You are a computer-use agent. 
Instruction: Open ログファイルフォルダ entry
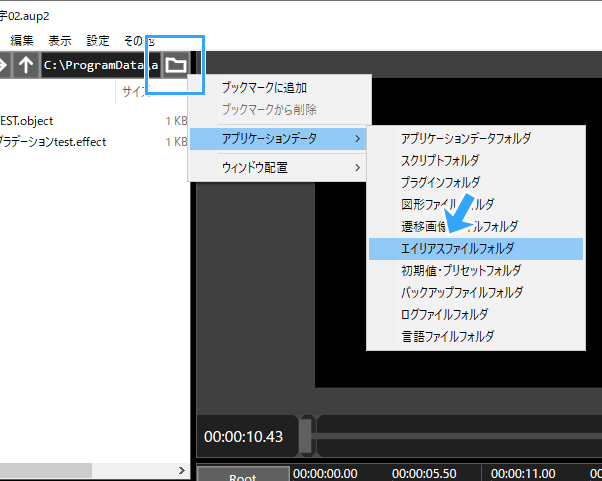pos(476,314)
